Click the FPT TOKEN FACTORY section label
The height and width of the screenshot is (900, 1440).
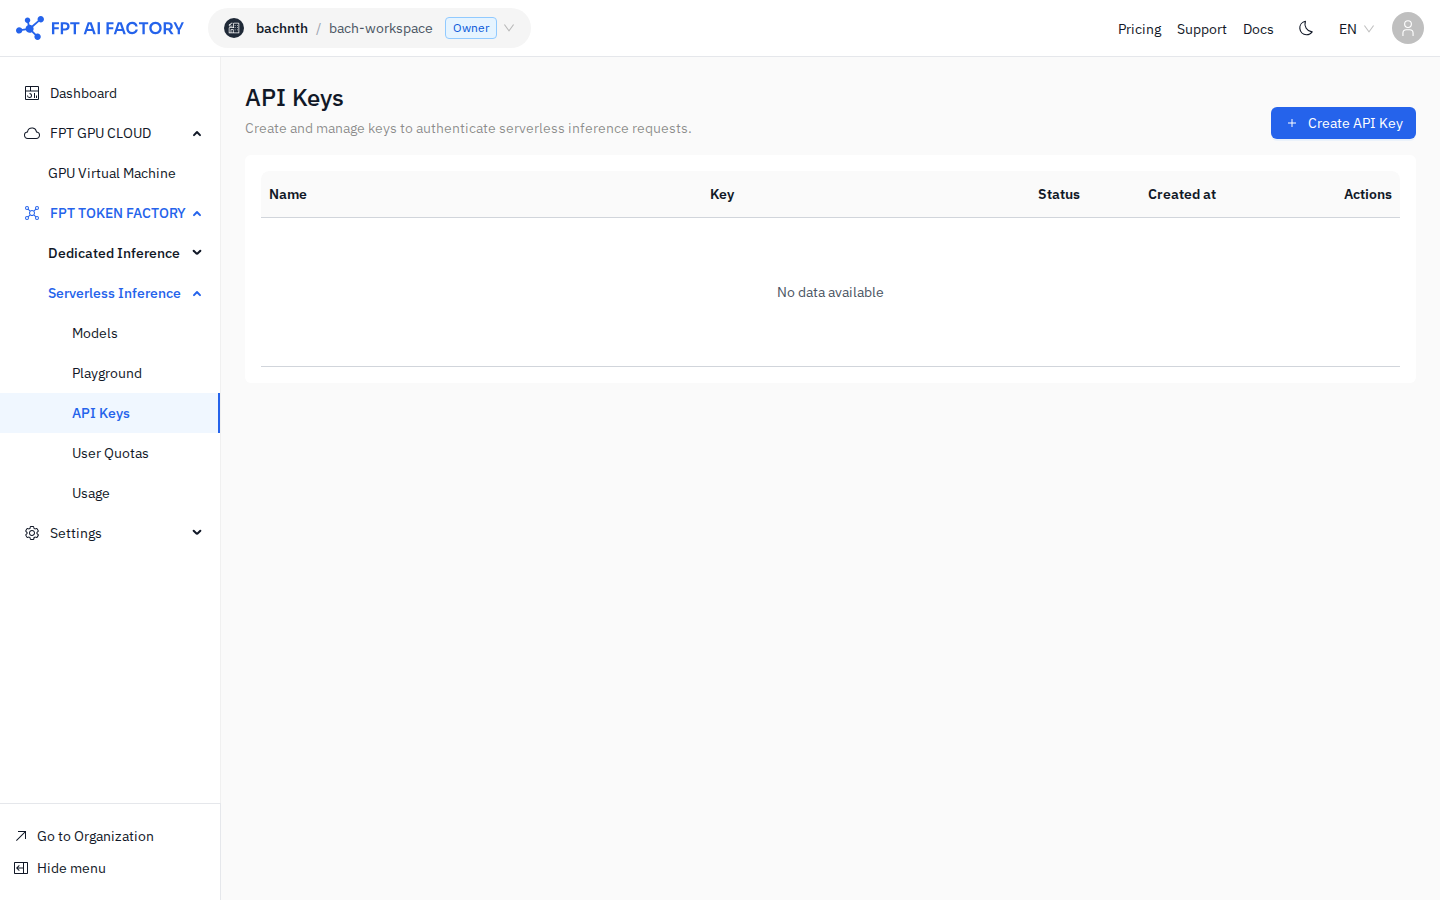(118, 213)
